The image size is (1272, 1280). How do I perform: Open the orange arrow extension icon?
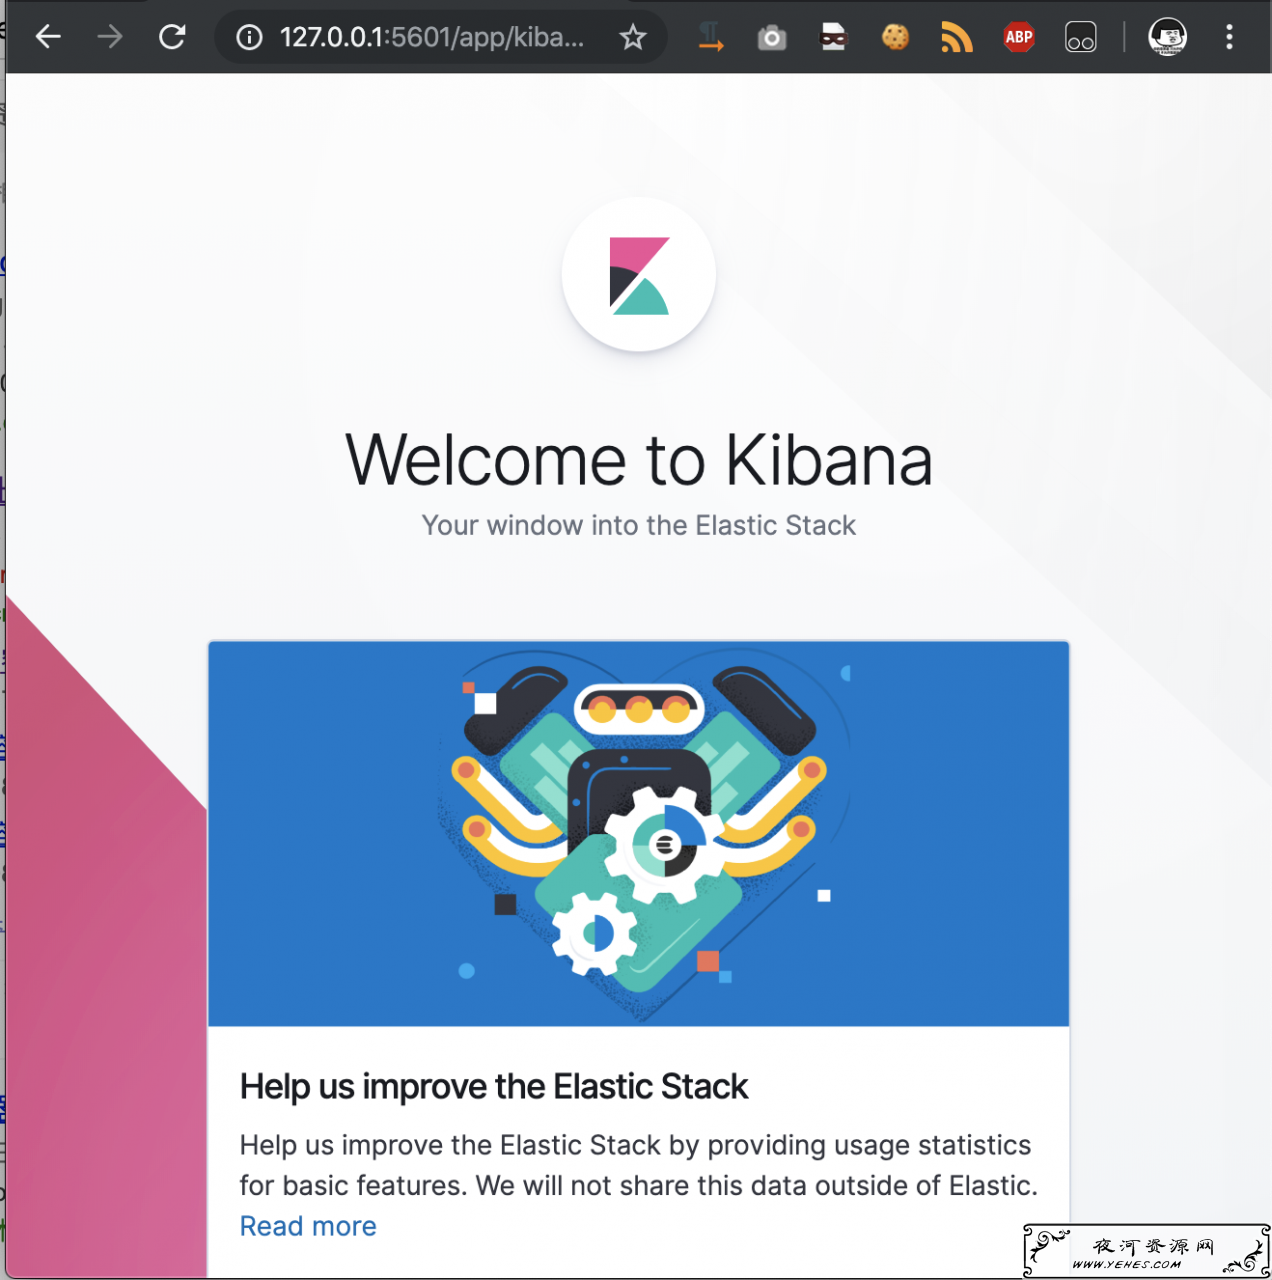(x=710, y=38)
